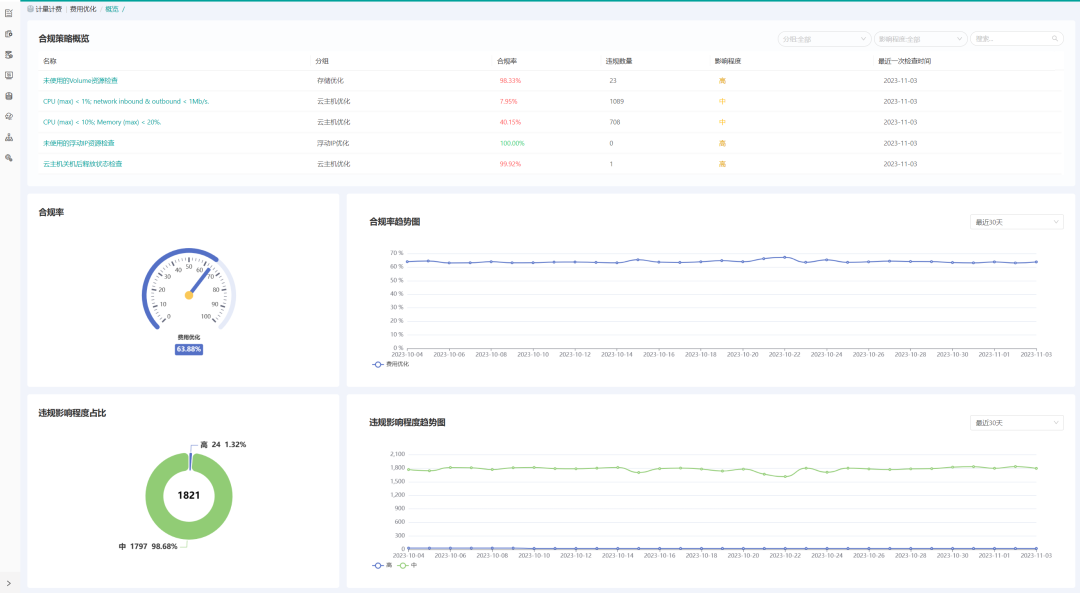Viewport: 1080px width, 593px height.
Task: Open the cloud gauge icon in sidebar
Action: point(9,116)
